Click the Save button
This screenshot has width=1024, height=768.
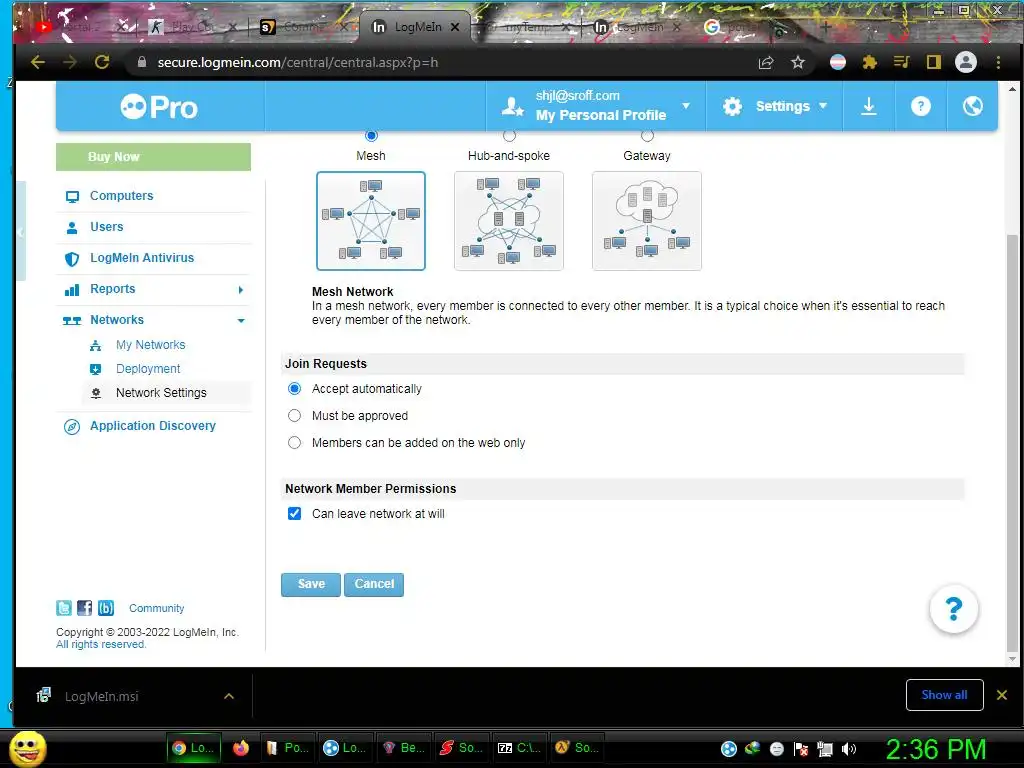pyautogui.click(x=311, y=584)
